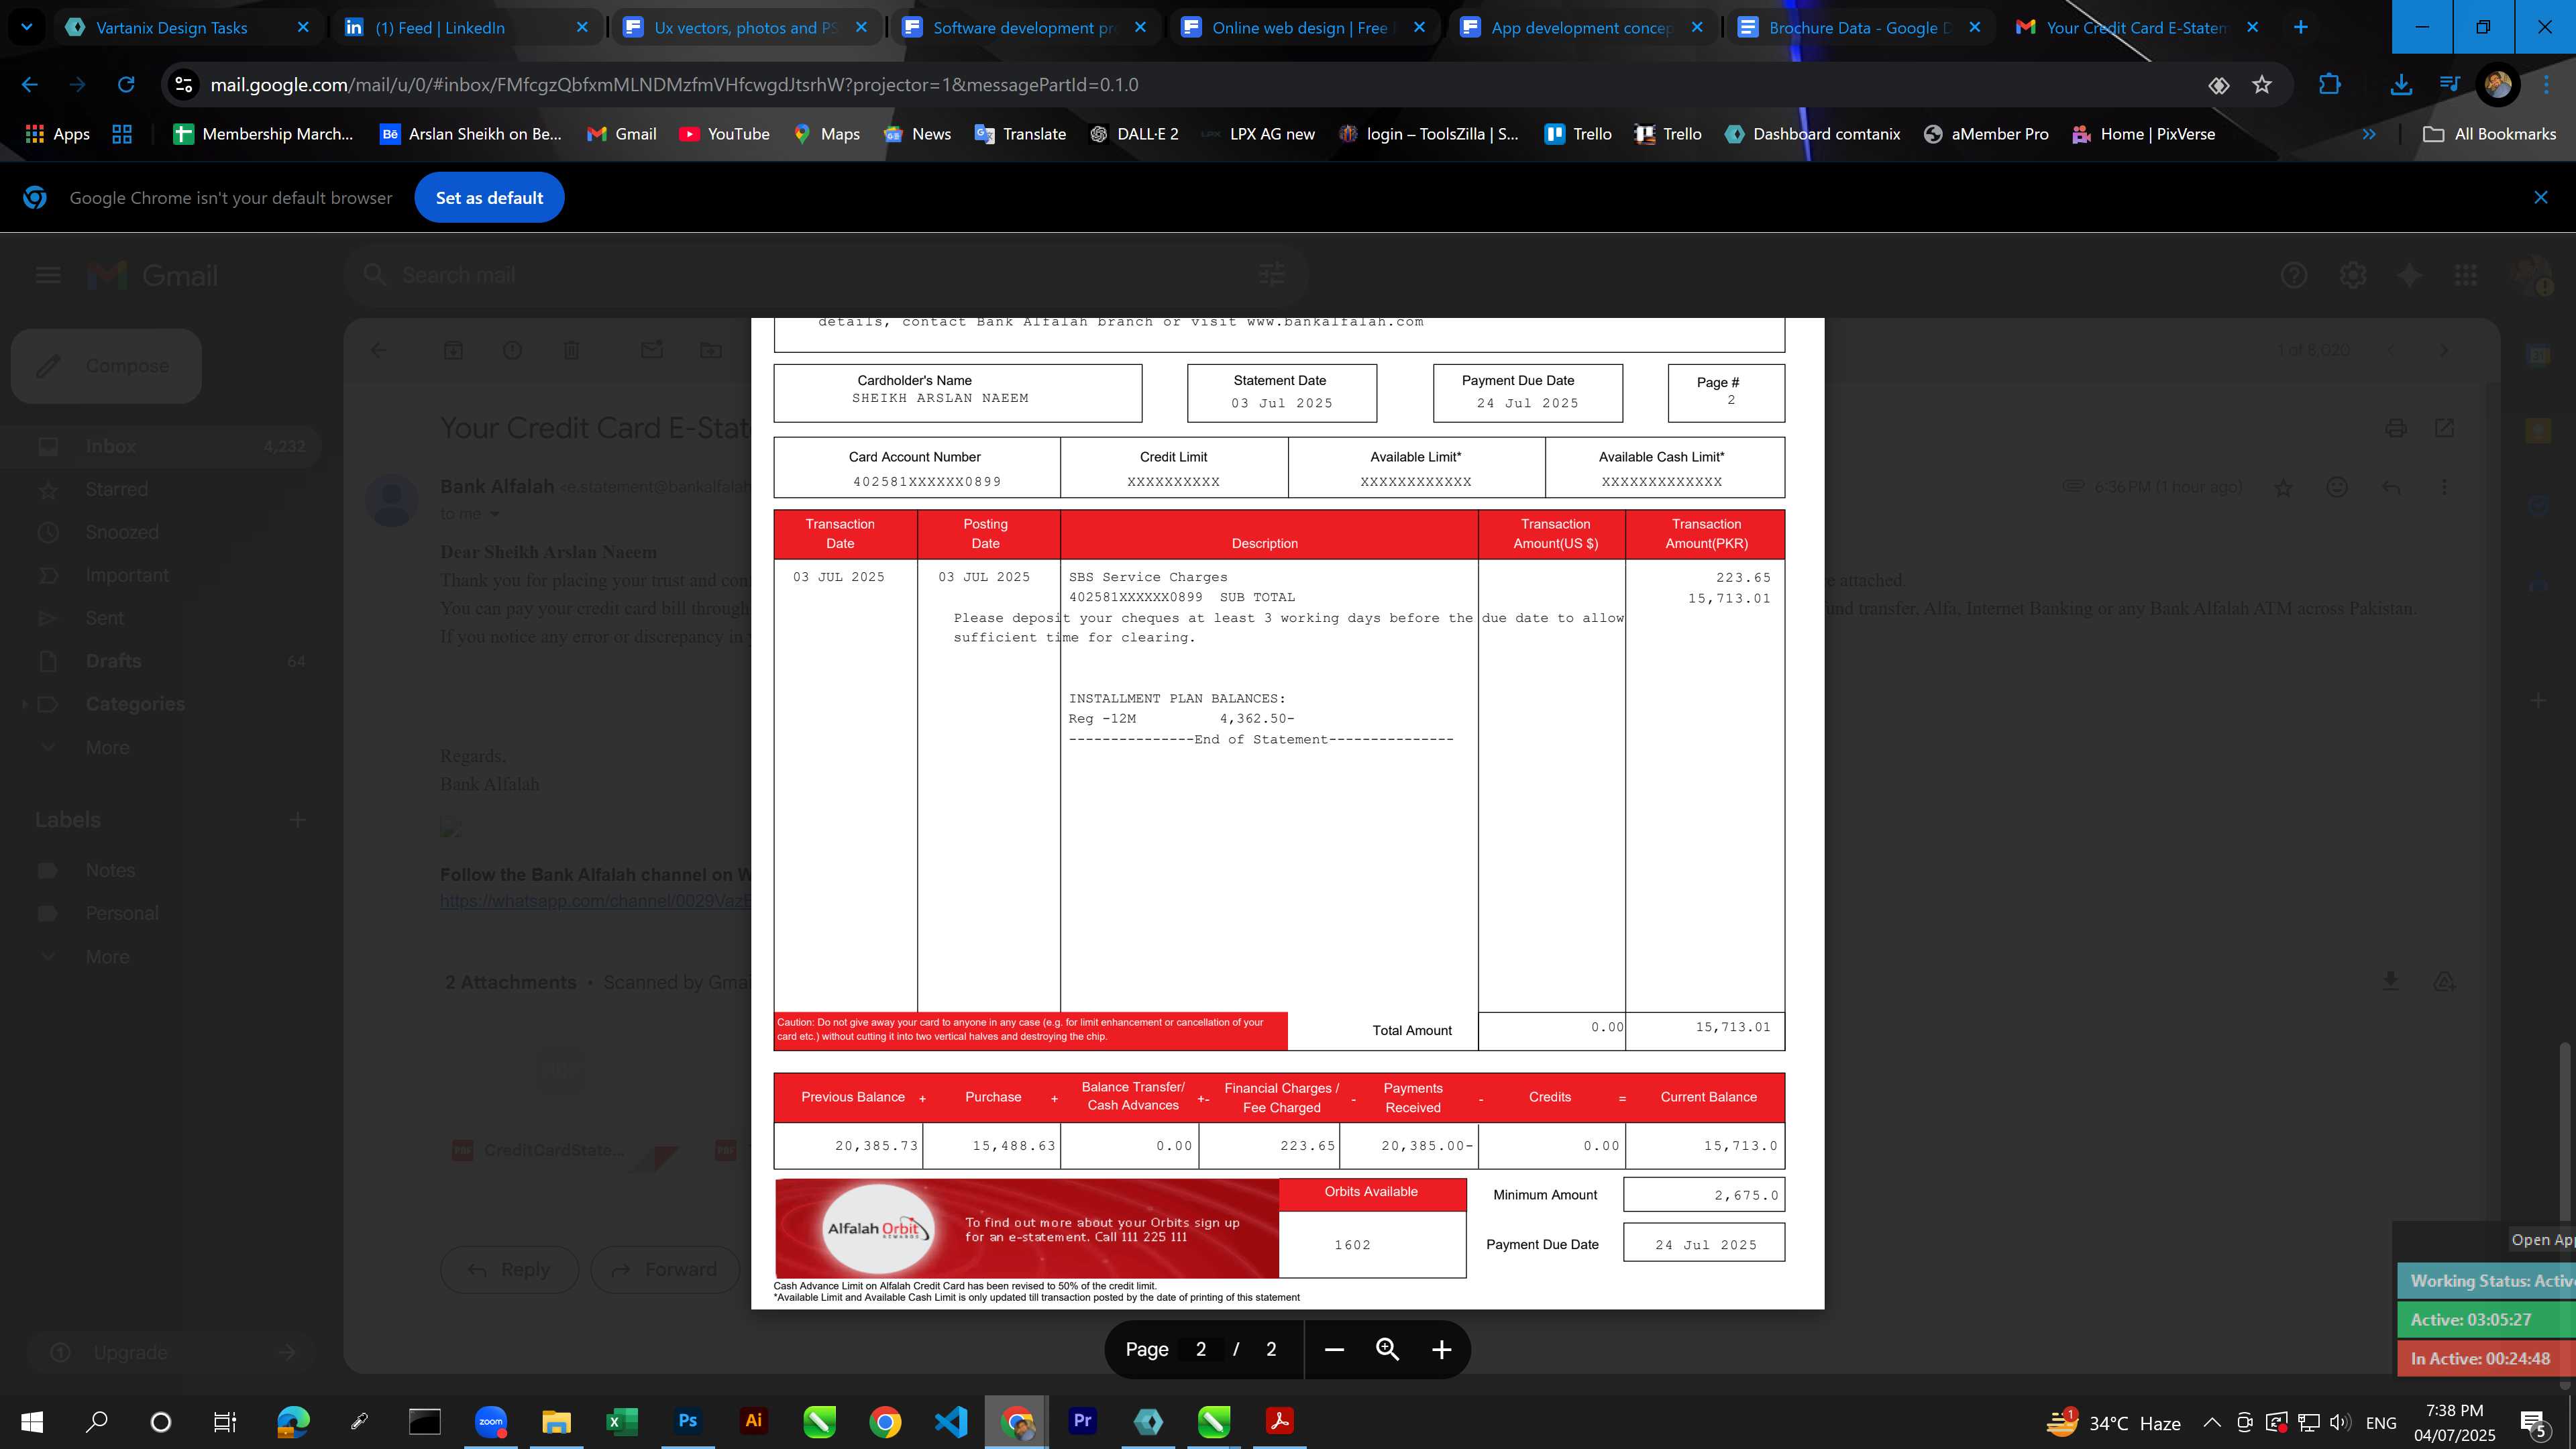This screenshot has width=2576, height=1449.
Task: Bookmark this tab with star icon
Action: 2262,85
